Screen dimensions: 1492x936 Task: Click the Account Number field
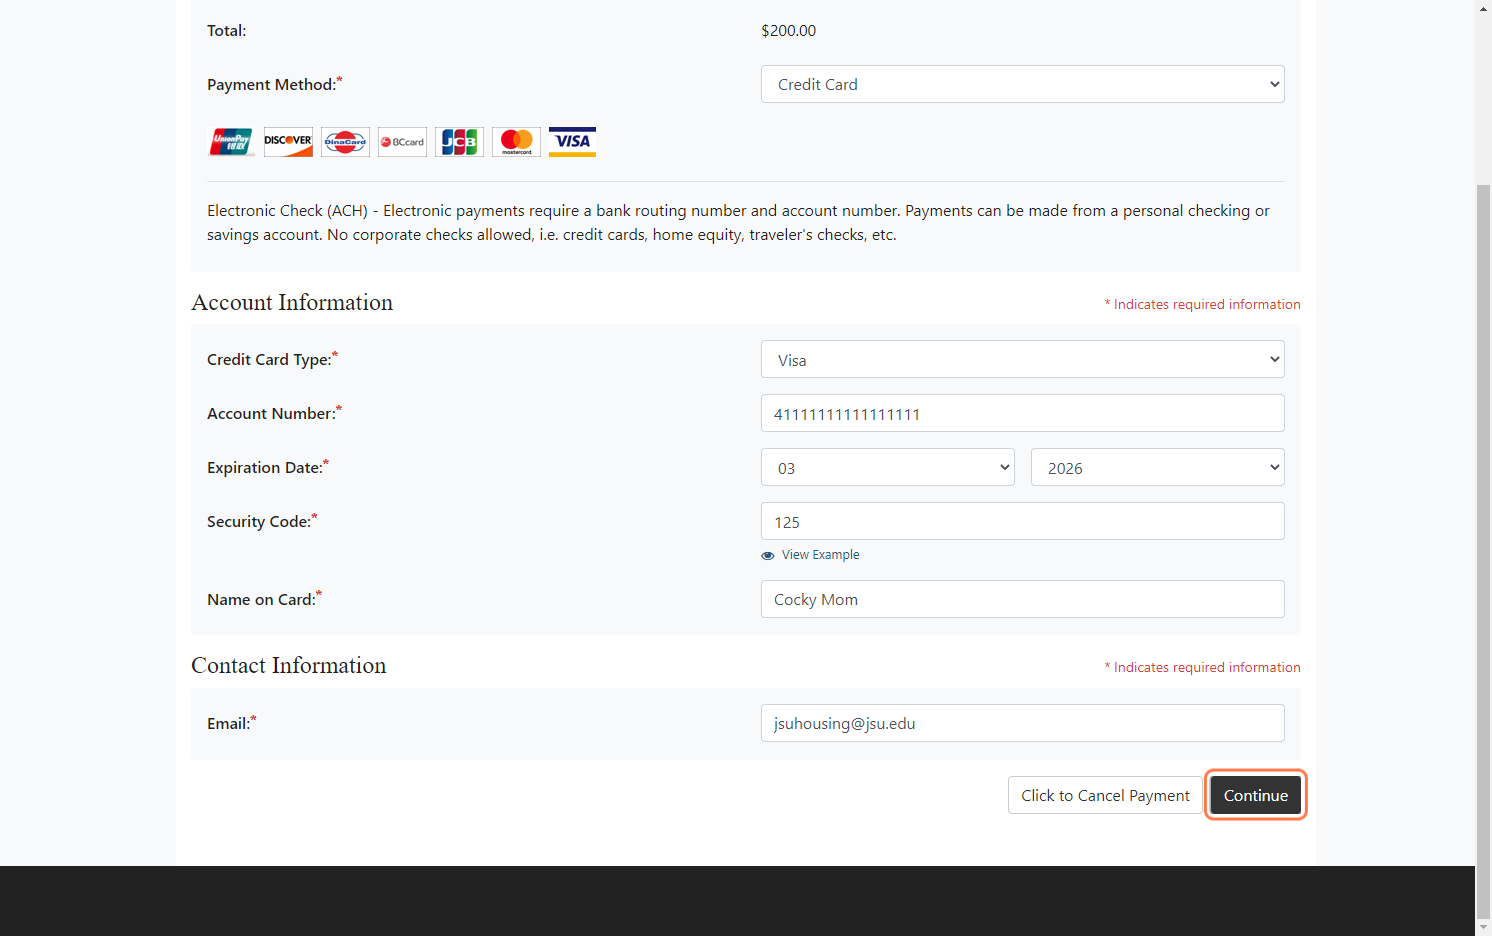(x=1022, y=413)
